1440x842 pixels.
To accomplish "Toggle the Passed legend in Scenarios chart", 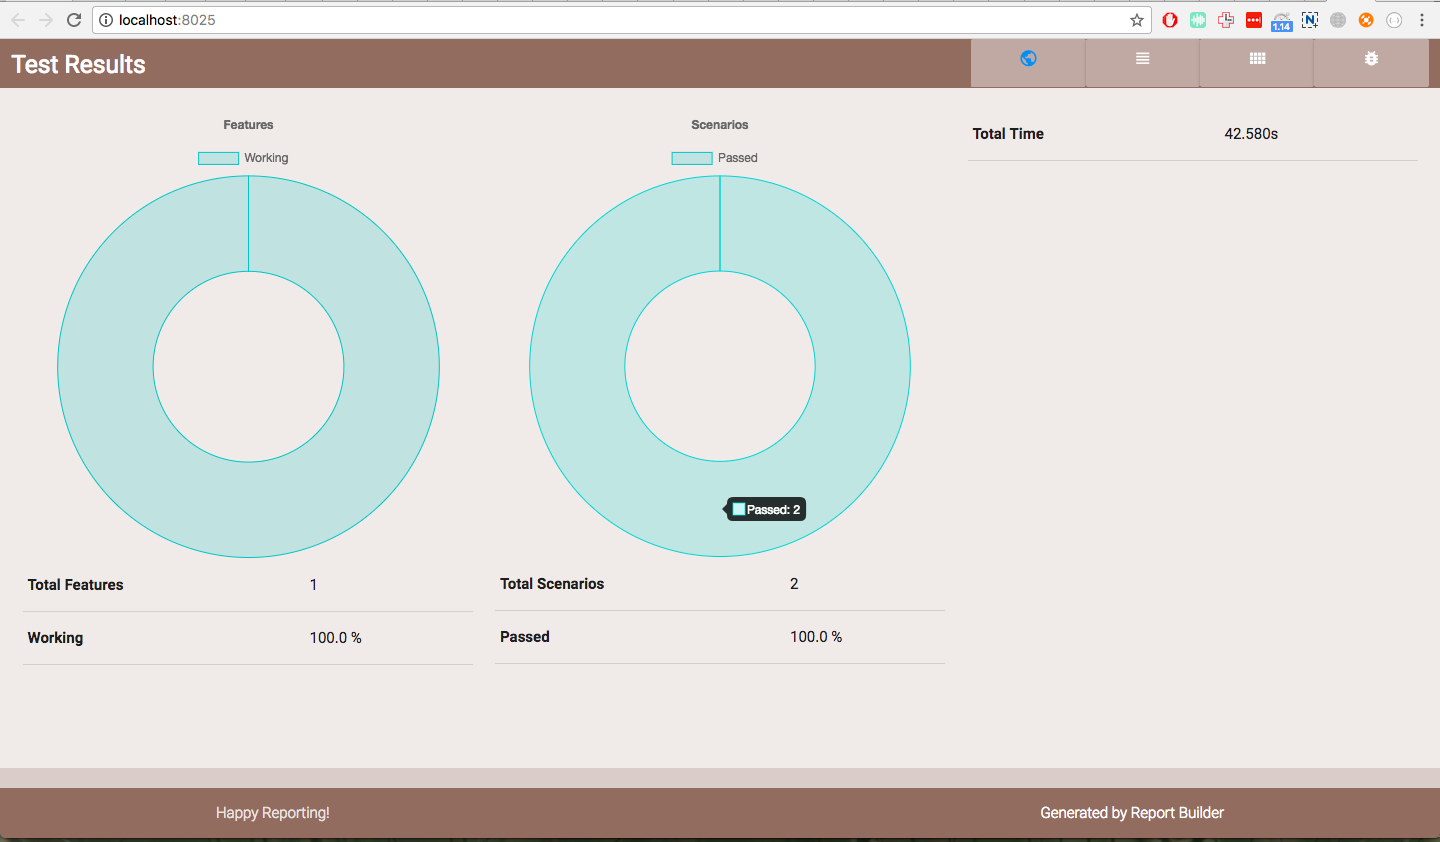I will (715, 158).
